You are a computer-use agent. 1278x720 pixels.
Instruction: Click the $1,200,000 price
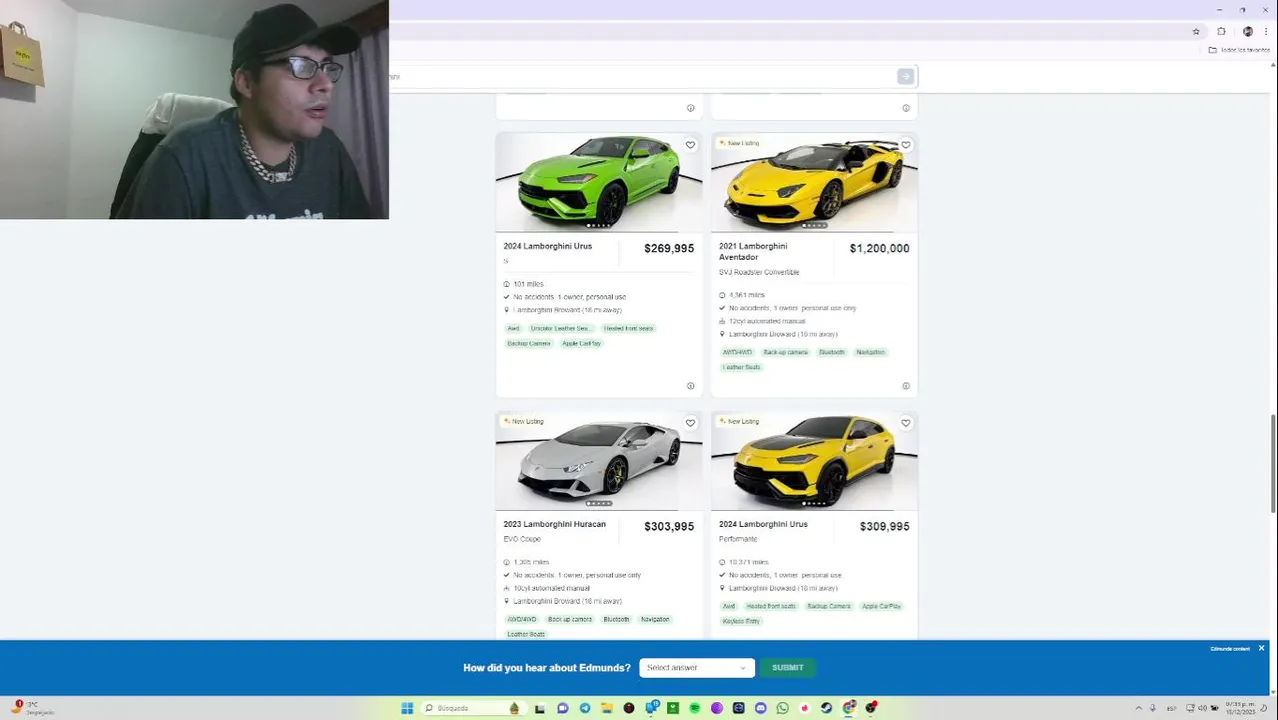click(880, 248)
